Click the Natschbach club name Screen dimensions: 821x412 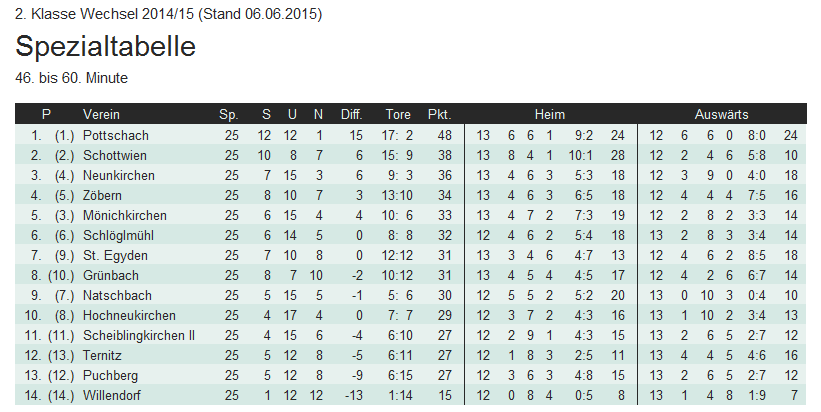pos(117,295)
